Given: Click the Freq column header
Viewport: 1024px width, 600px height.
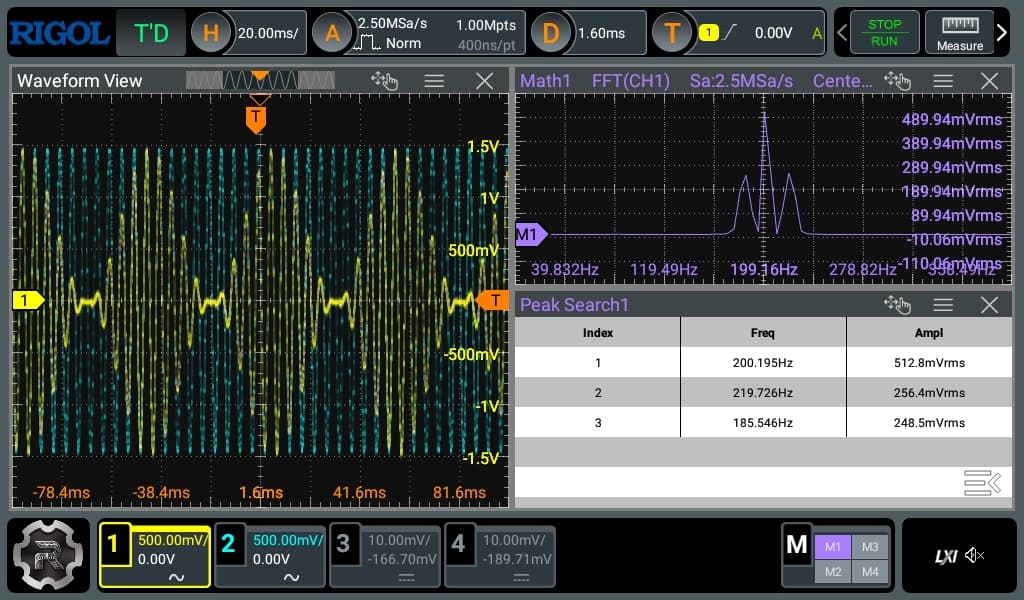Looking at the screenshot, I should click(x=763, y=332).
